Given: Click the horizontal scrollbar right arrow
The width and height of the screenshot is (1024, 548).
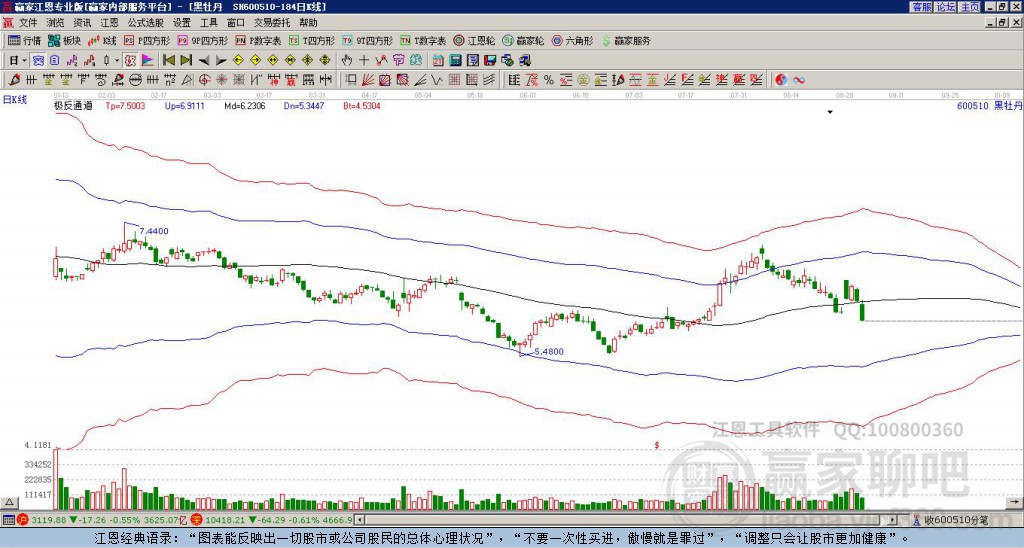Looking at the screenshot, I should 892,520.
